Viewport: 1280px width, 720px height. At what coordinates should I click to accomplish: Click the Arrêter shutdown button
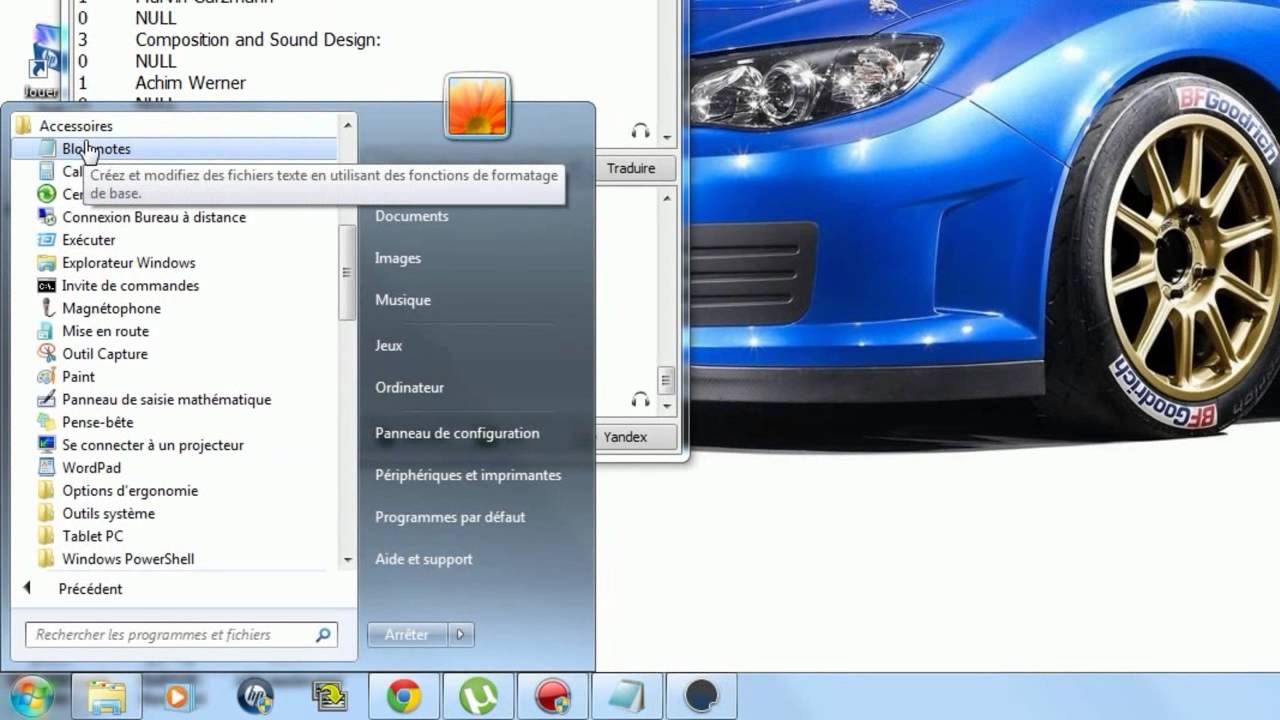pyautogui.click(x=407, y=634)
